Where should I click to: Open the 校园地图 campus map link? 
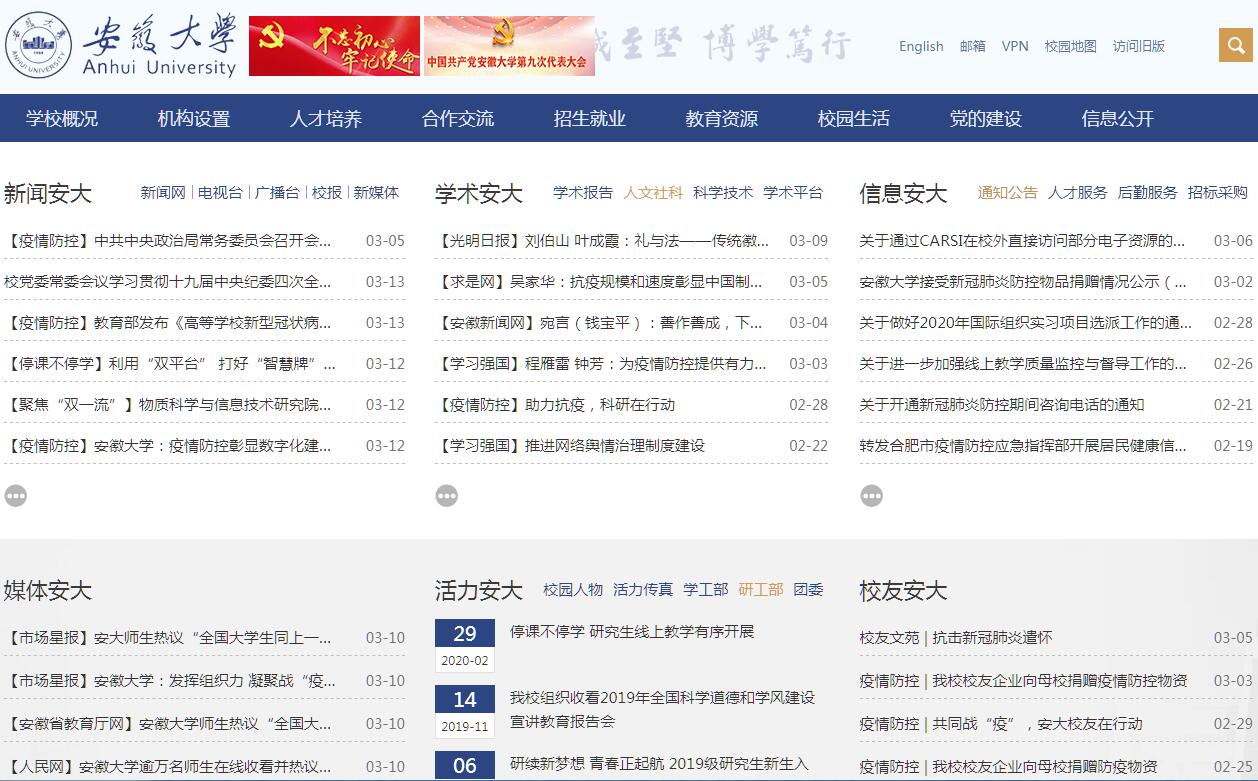1070,46
